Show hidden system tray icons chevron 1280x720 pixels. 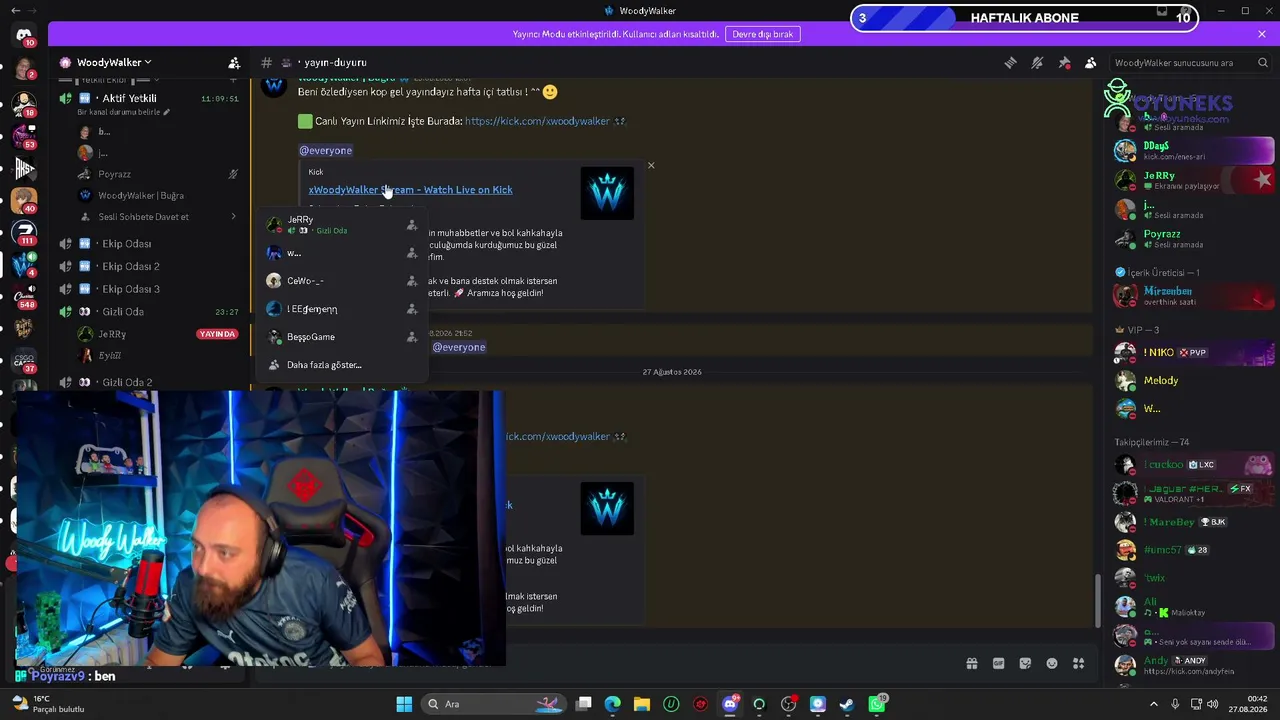[1153, 704]
